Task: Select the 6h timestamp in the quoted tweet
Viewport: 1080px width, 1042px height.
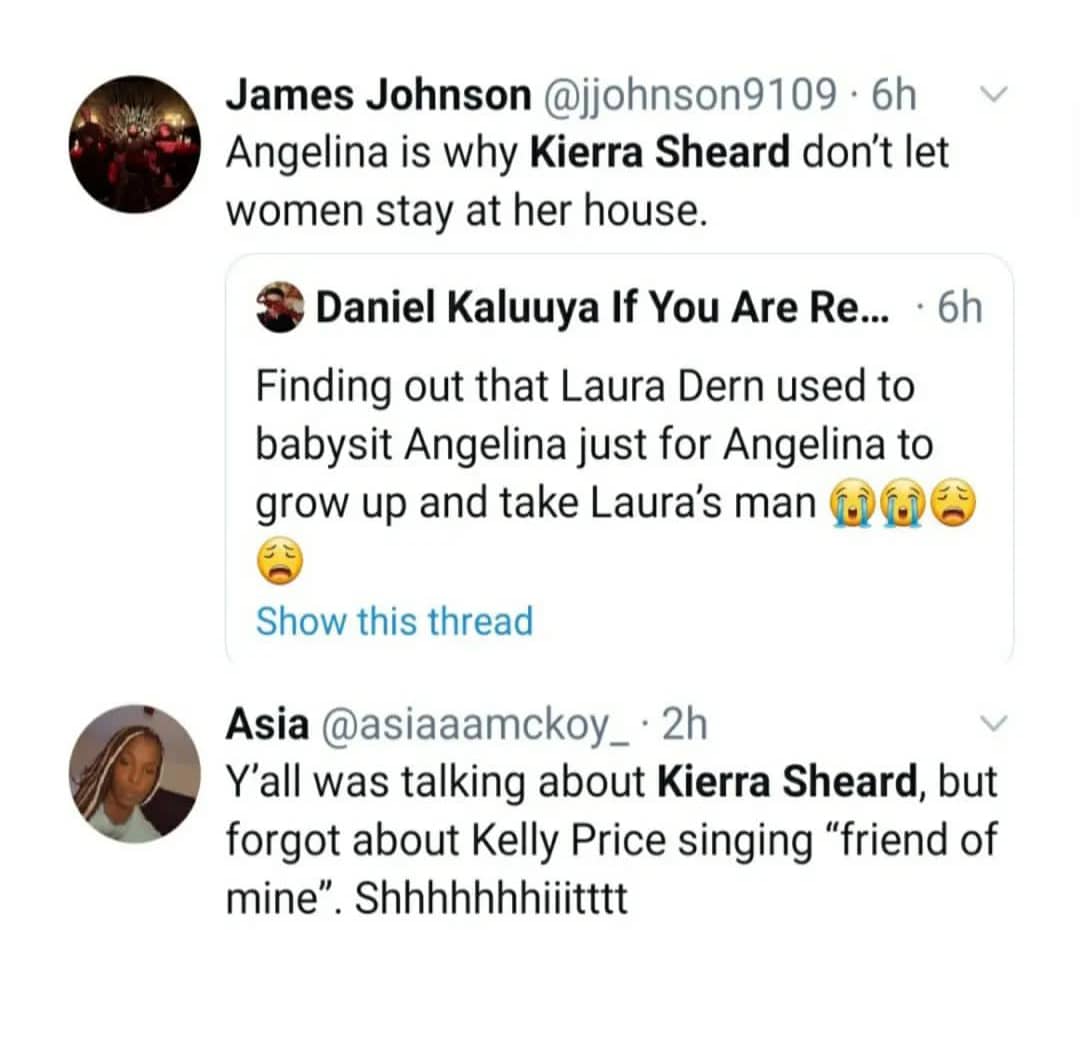Action: pos(959,308)
